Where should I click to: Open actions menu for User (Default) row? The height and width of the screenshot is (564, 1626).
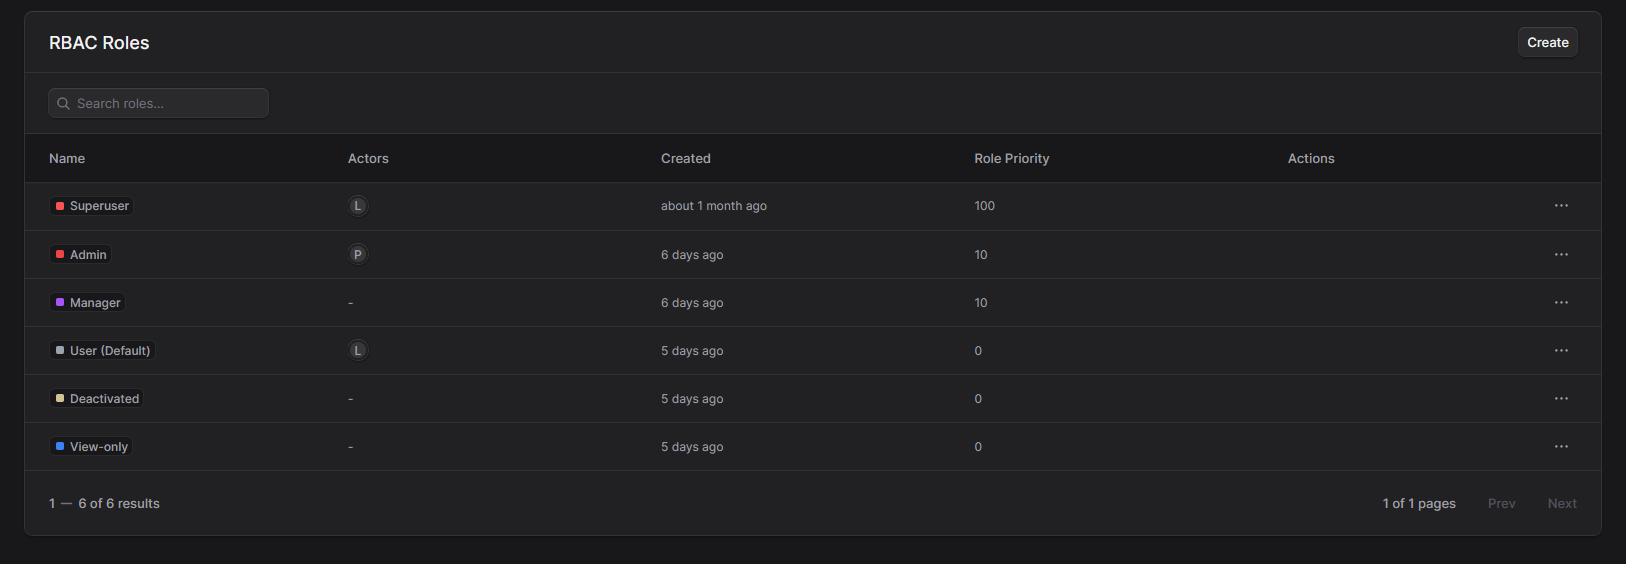coord(1561,351)
